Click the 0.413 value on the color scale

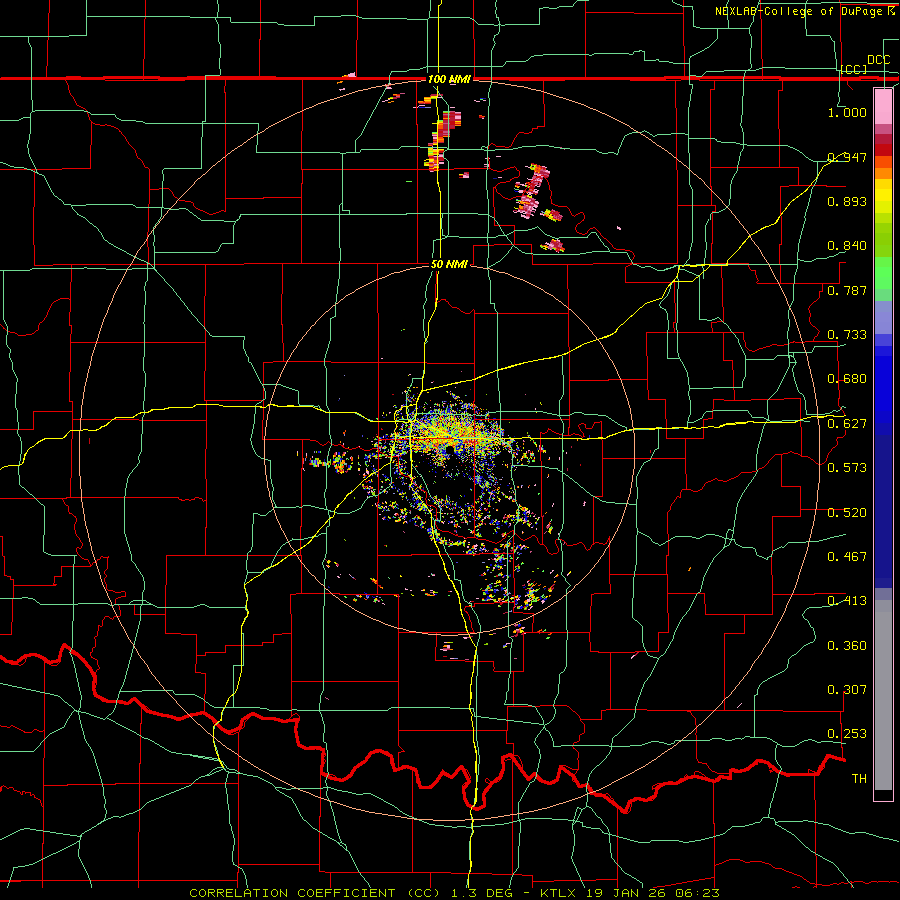(x=847, y=601)
